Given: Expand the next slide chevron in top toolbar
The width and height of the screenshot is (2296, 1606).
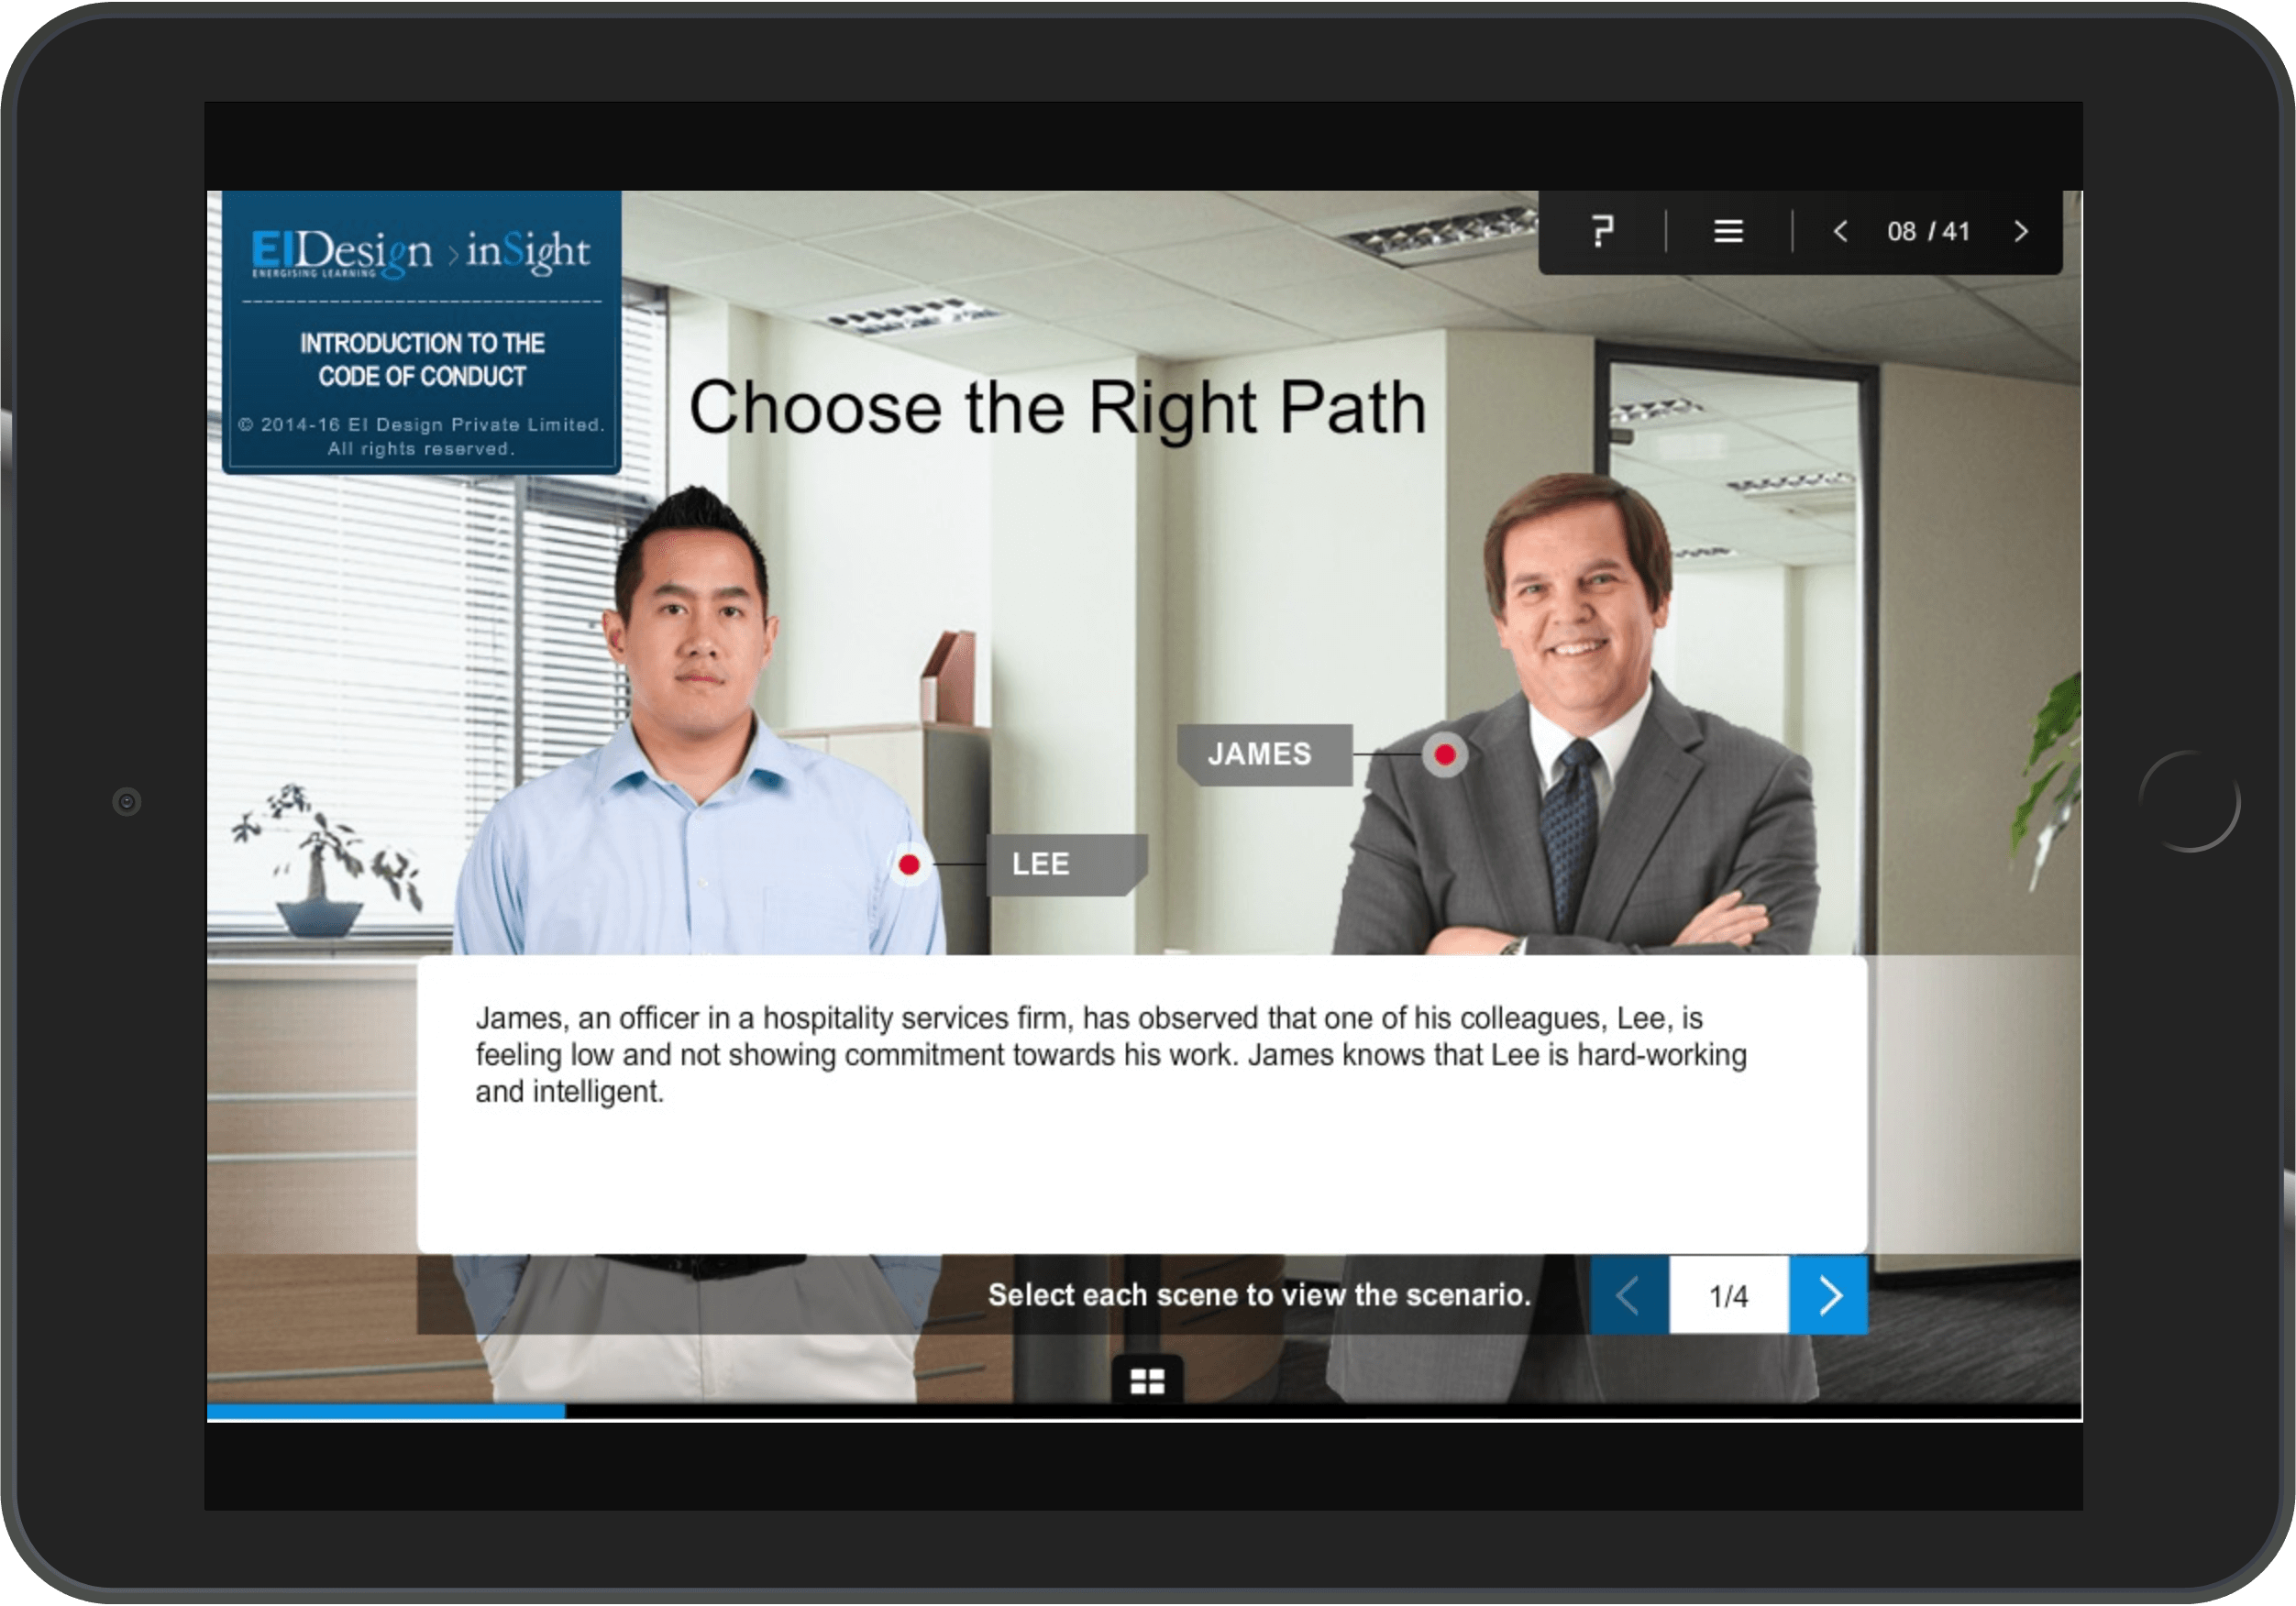Looking at the screenshot, I should [x=2021, y=231].
